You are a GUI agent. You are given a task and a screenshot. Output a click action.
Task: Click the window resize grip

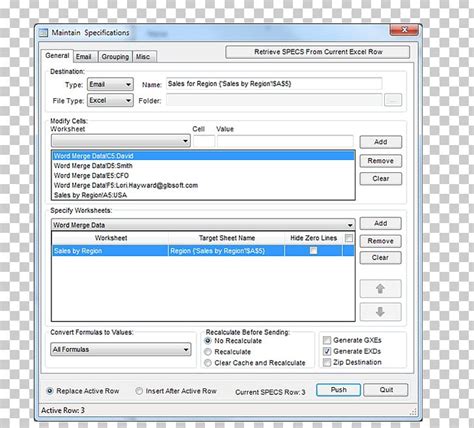[x=413, y=412]
